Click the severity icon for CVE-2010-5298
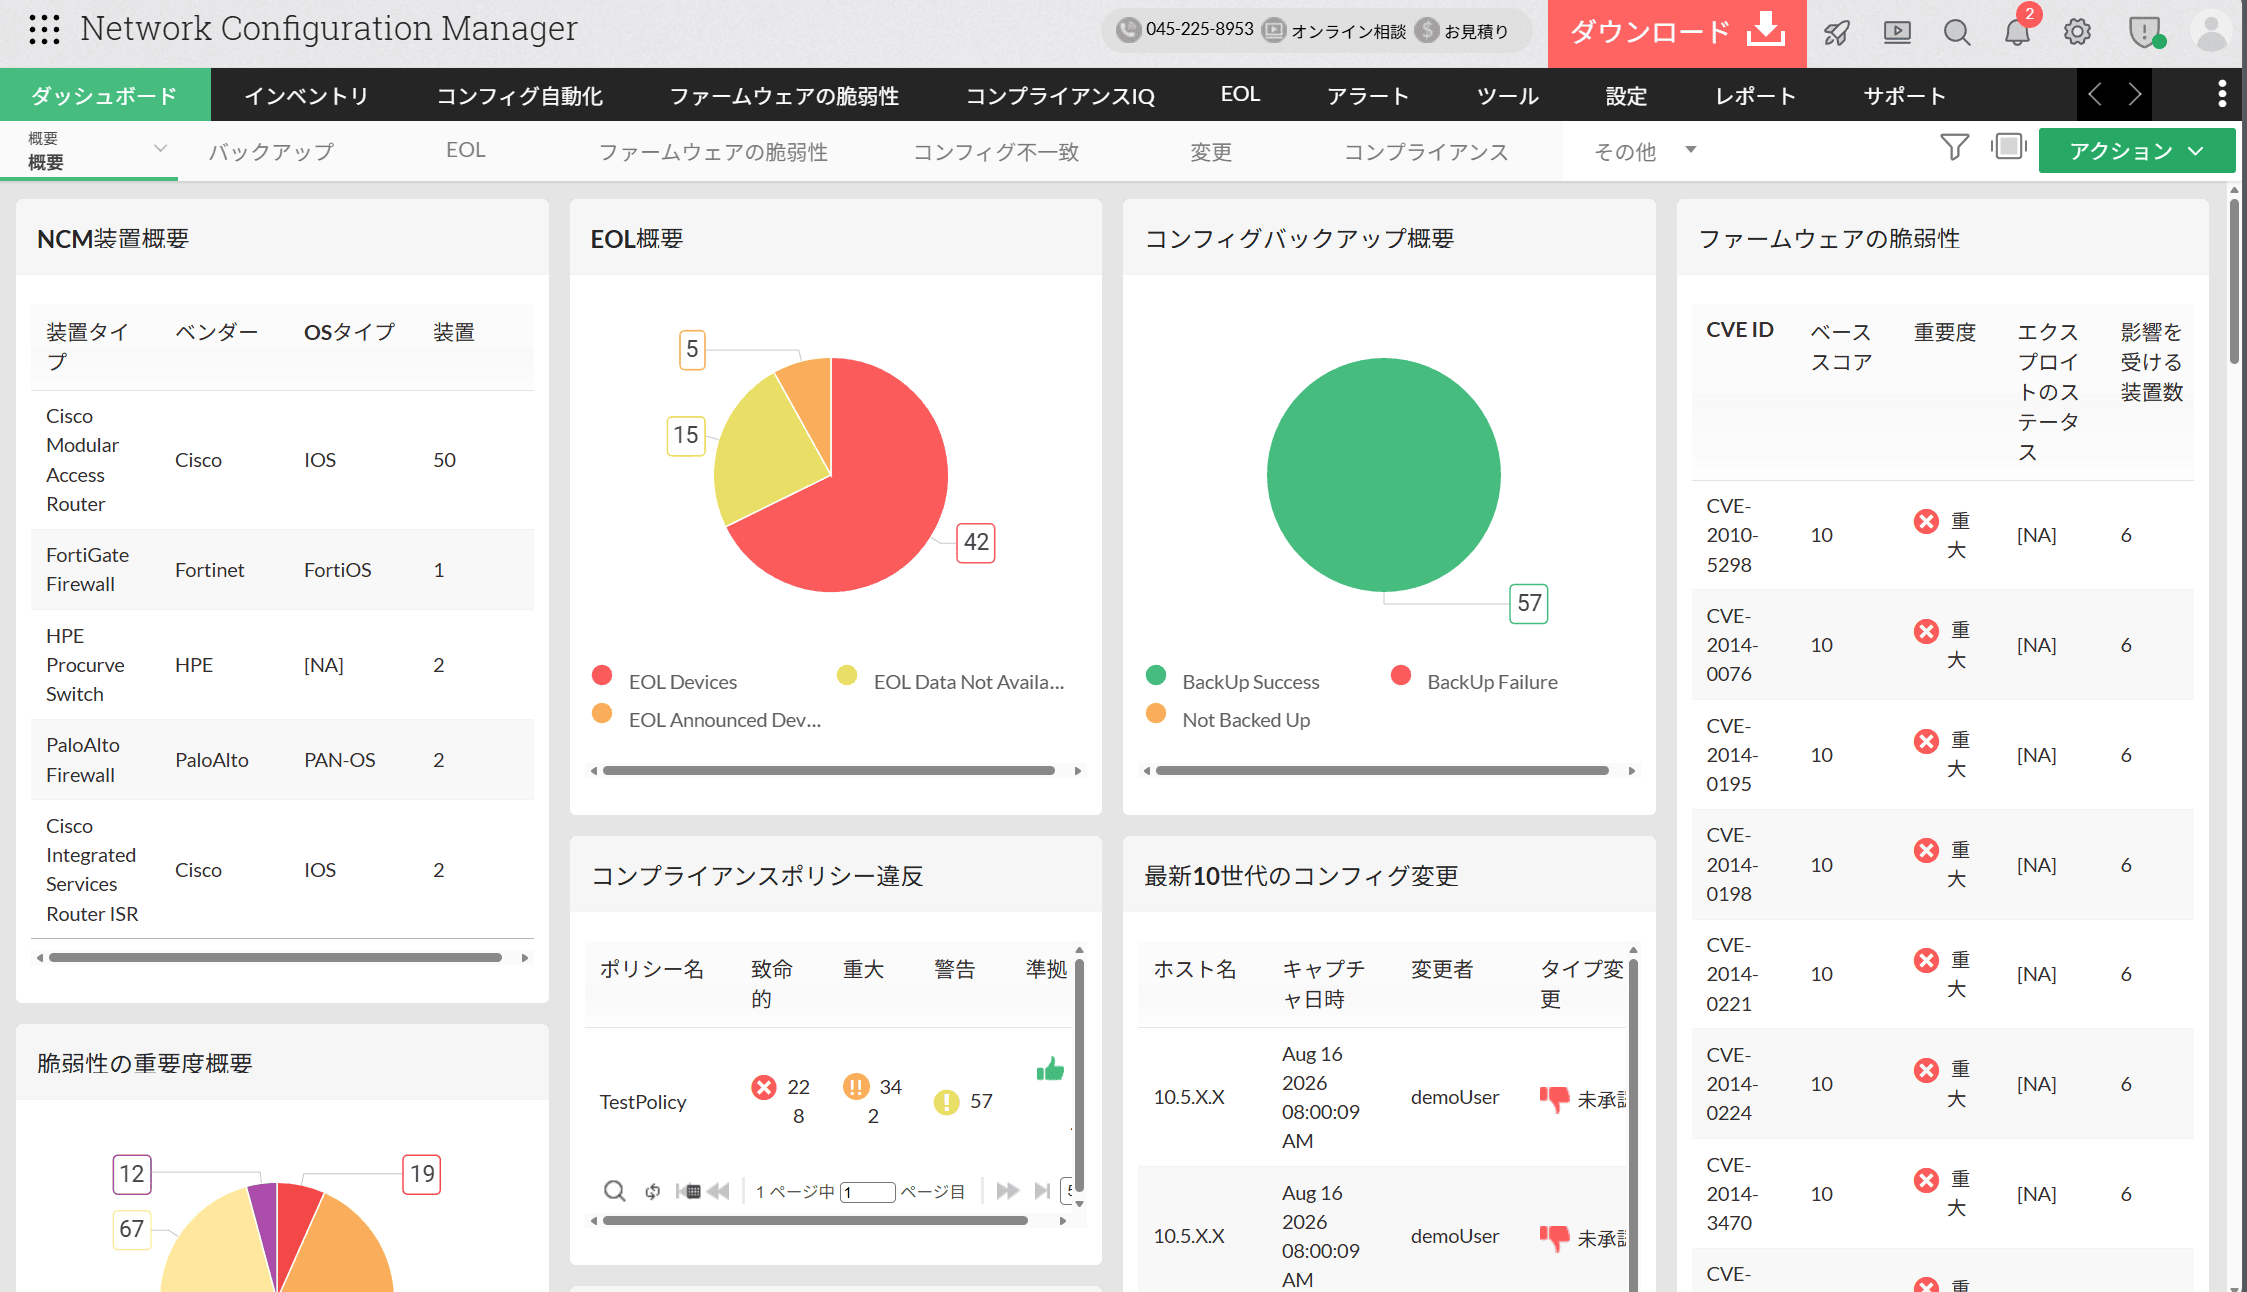 (x=1926, y=521)
